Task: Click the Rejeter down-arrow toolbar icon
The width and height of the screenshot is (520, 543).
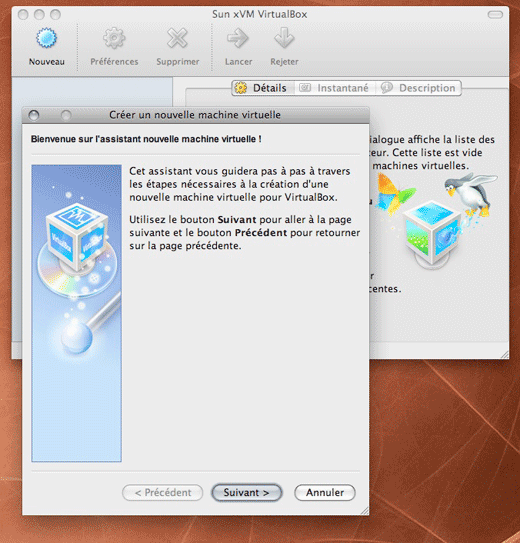Action: point(284,38)
